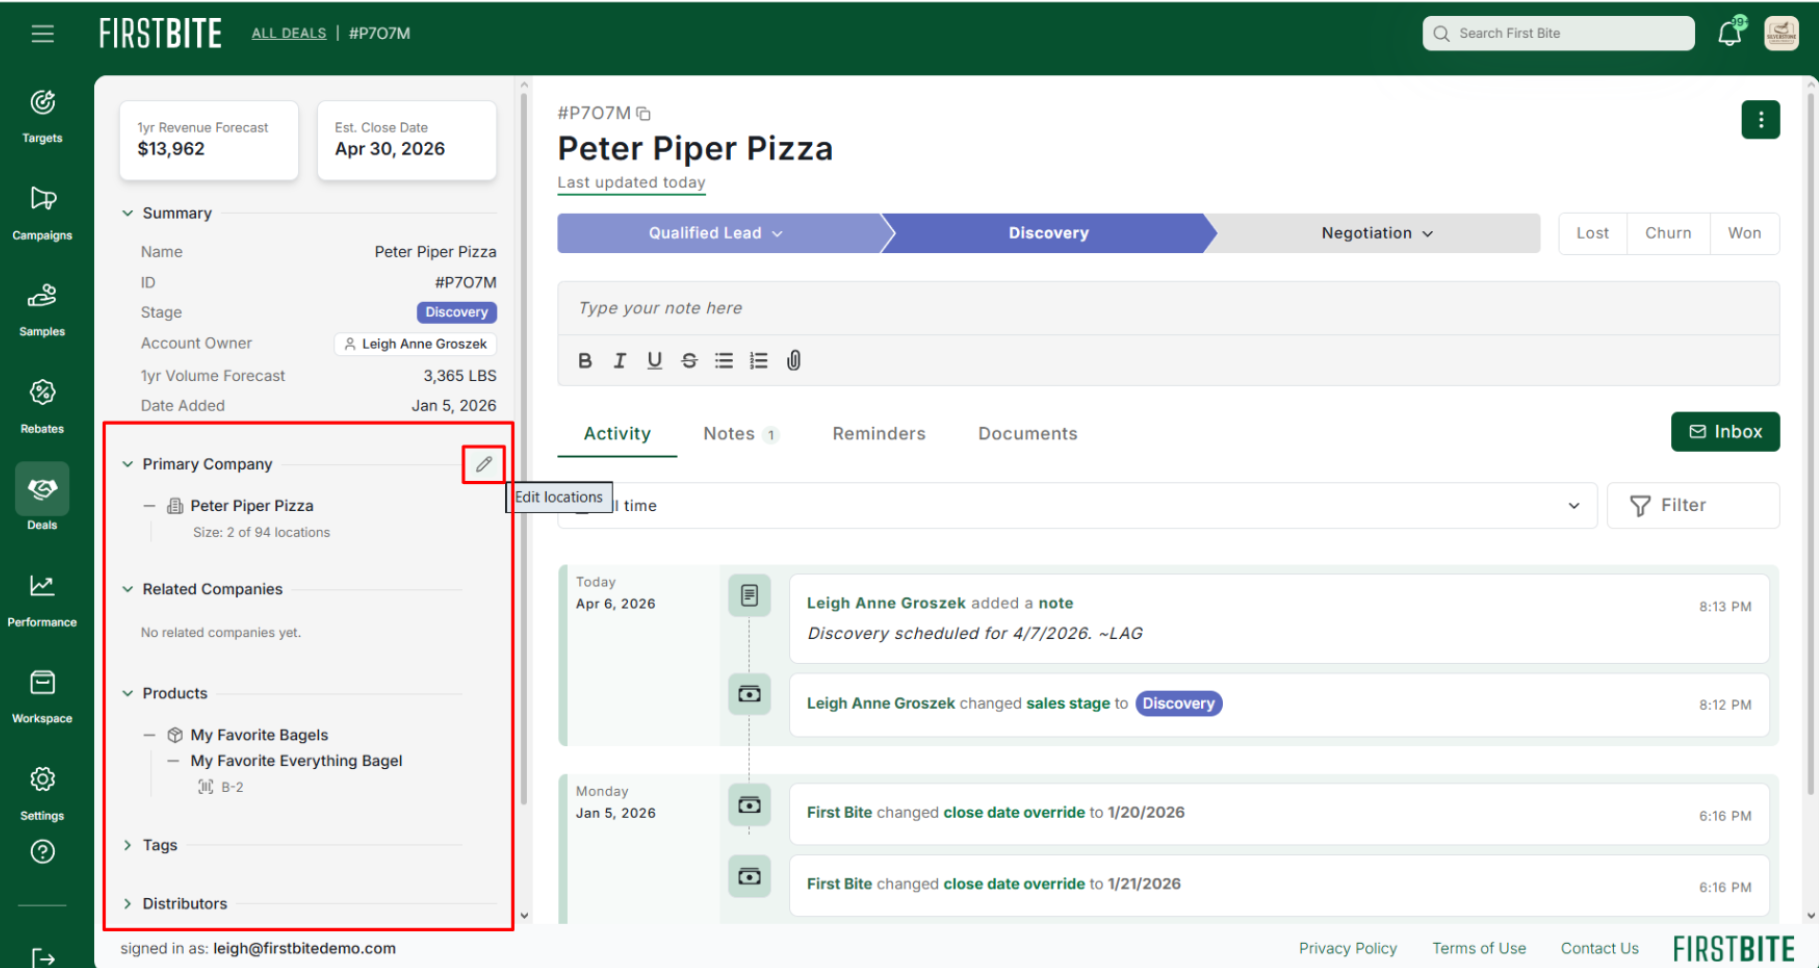
Task: Open the Terms of Use link
Action: pyautogui.click(x=1479, y=949)
